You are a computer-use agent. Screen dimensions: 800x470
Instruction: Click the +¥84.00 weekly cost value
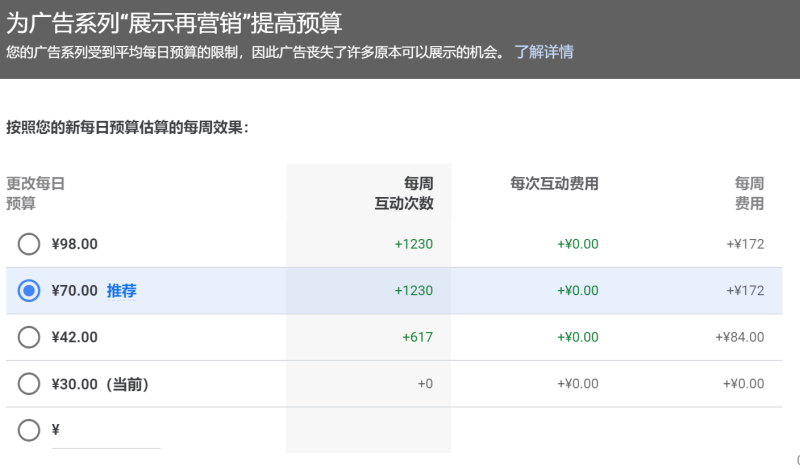coord(740,337)
